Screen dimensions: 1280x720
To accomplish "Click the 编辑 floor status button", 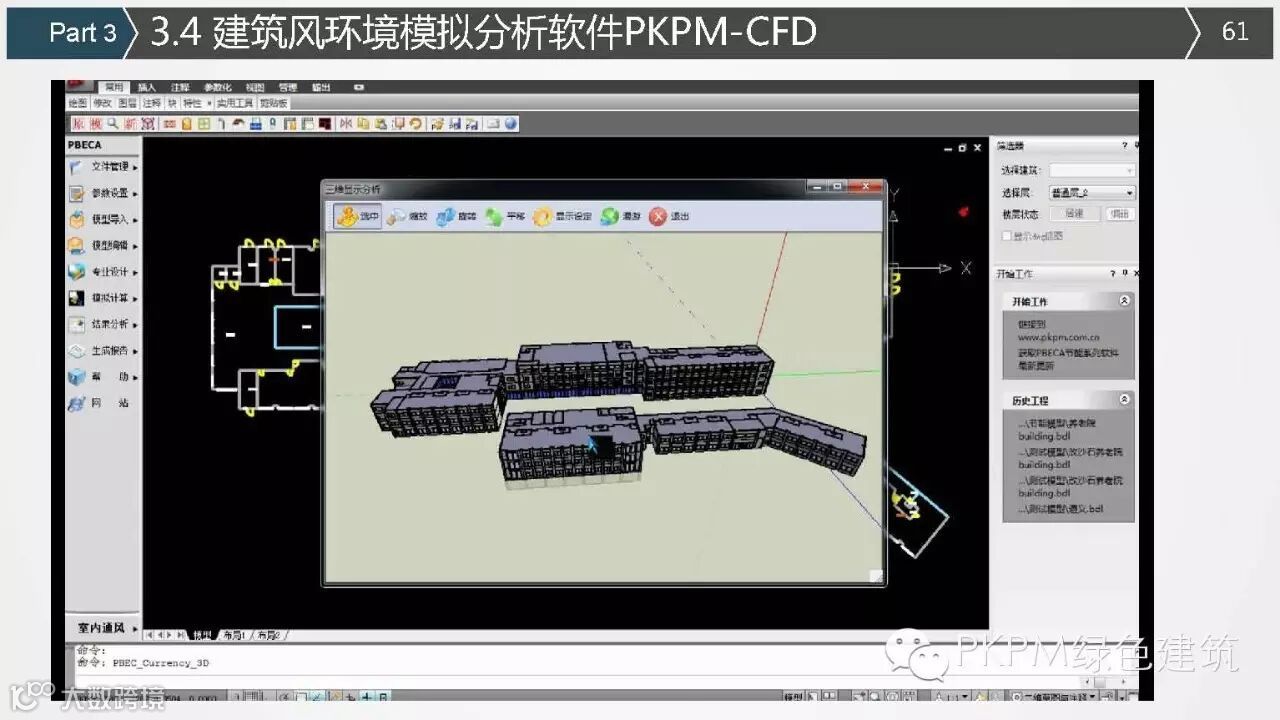I will point(1120,214).
